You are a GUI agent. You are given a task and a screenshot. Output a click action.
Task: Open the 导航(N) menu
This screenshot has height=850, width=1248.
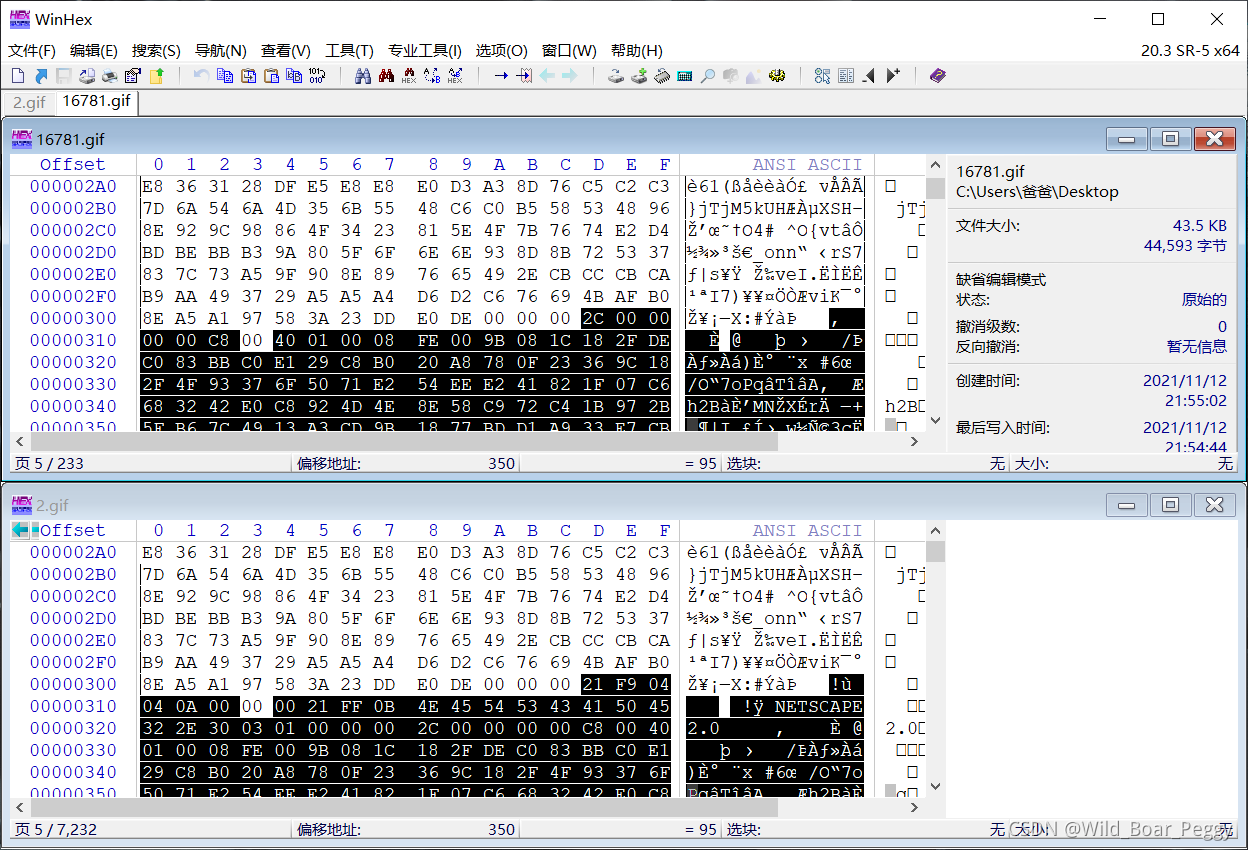[220, 50]
